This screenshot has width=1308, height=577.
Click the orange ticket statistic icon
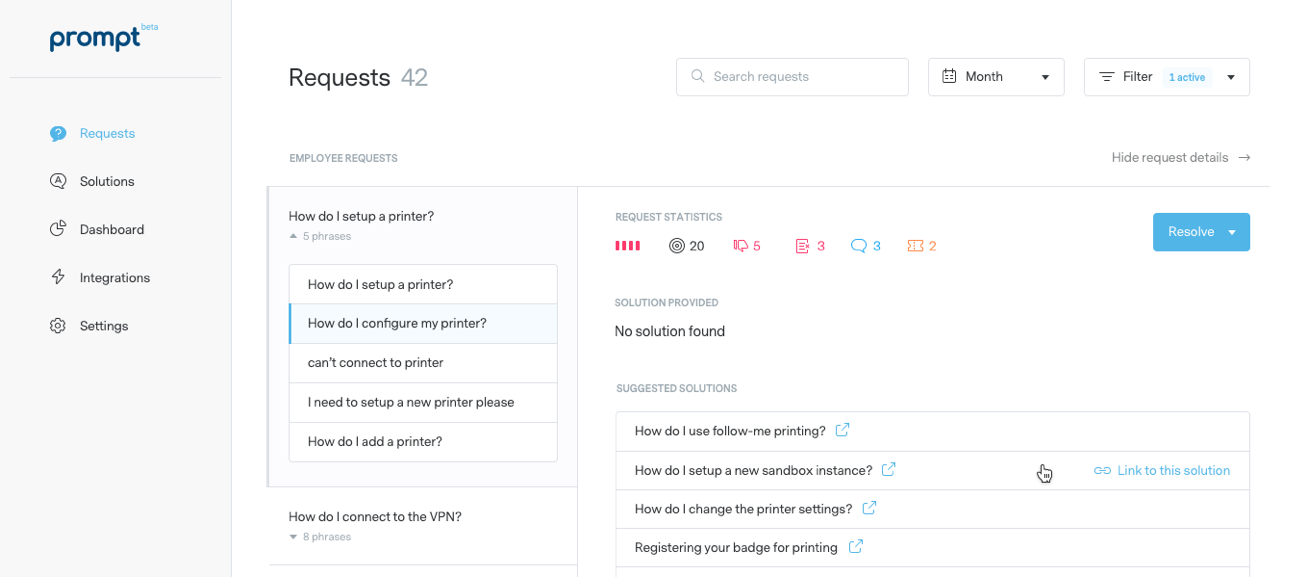915,245
